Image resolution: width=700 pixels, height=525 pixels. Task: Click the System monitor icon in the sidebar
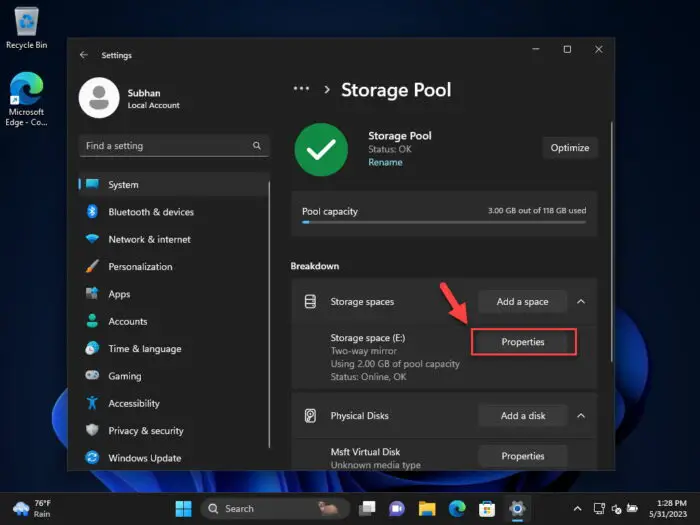pos(92,184)
